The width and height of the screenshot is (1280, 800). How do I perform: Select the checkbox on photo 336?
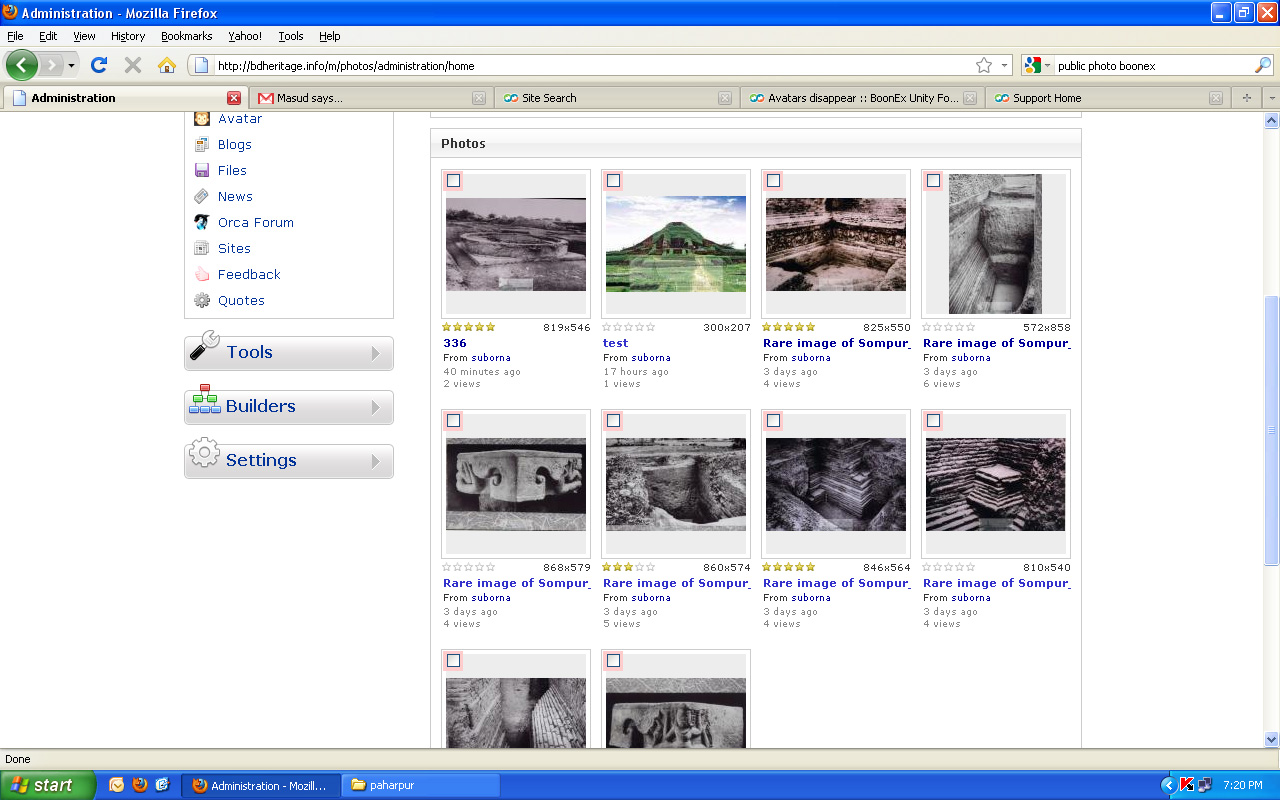453,181
